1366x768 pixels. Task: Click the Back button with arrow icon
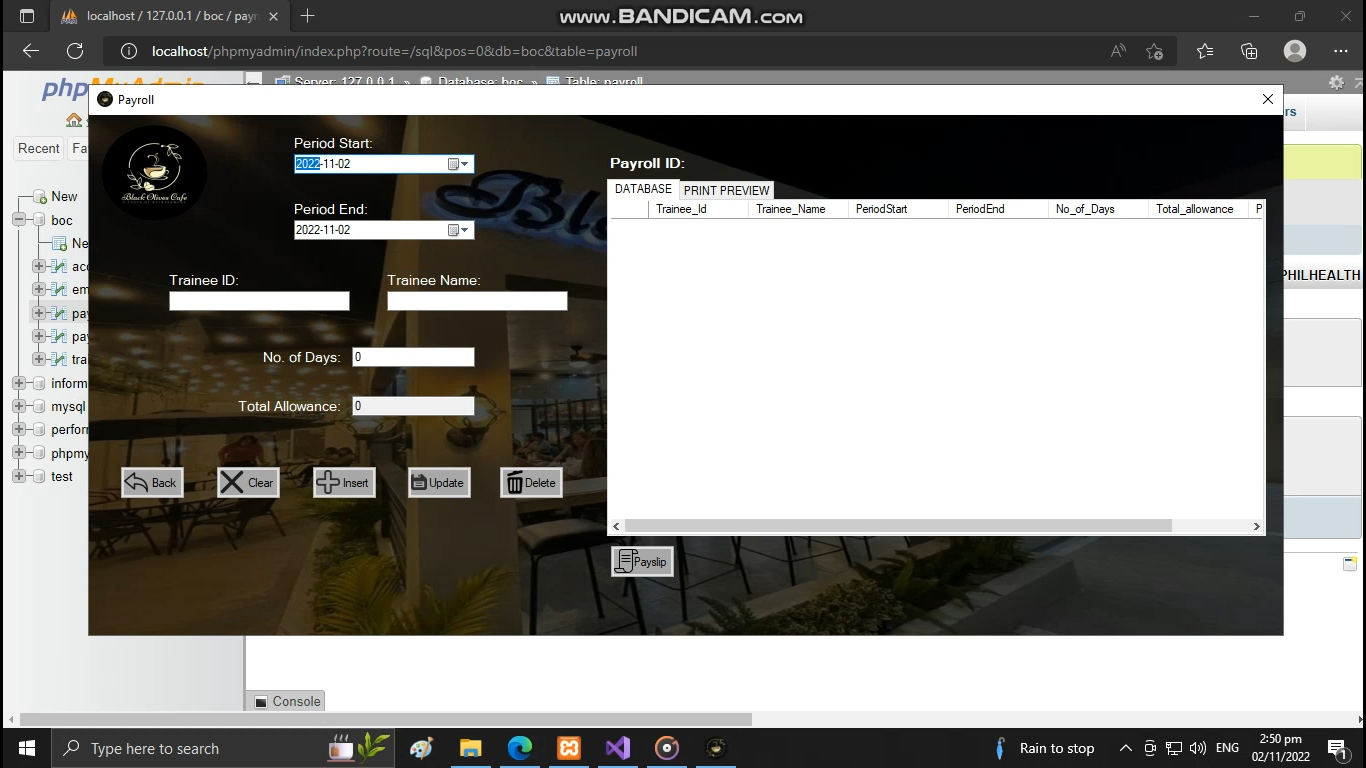(x=152, y=483)
